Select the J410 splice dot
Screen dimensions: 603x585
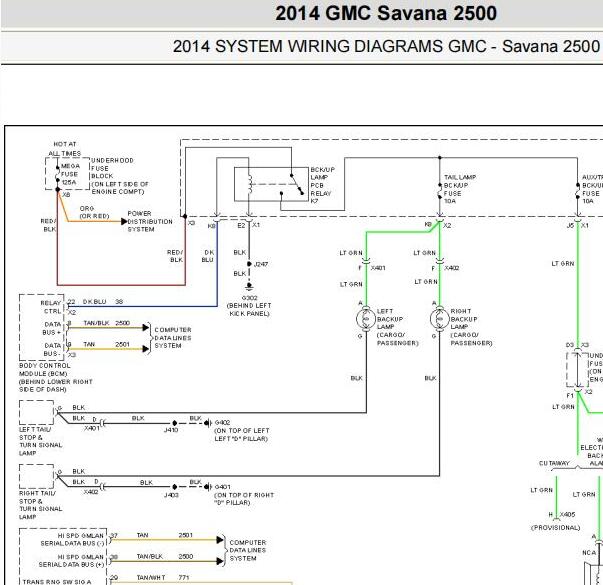pos(175,423)
